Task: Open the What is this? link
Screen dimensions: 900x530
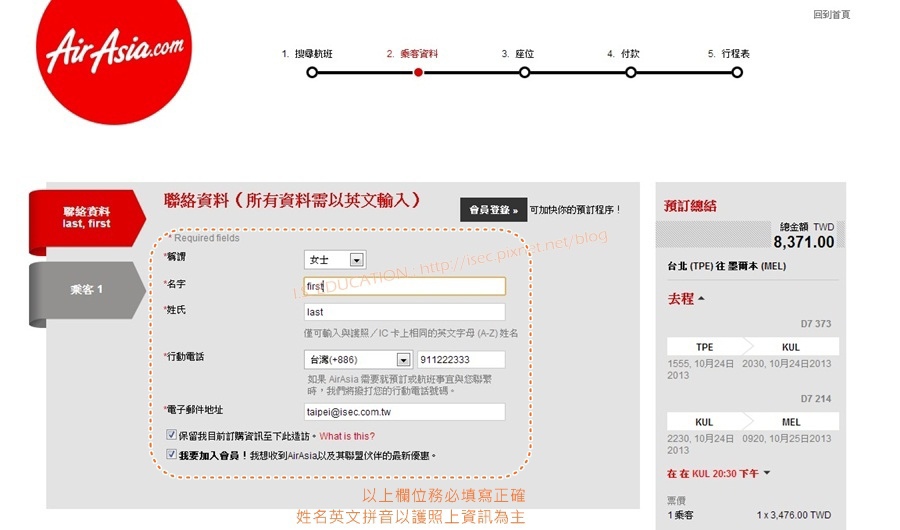Action: (x=347, y=436)
